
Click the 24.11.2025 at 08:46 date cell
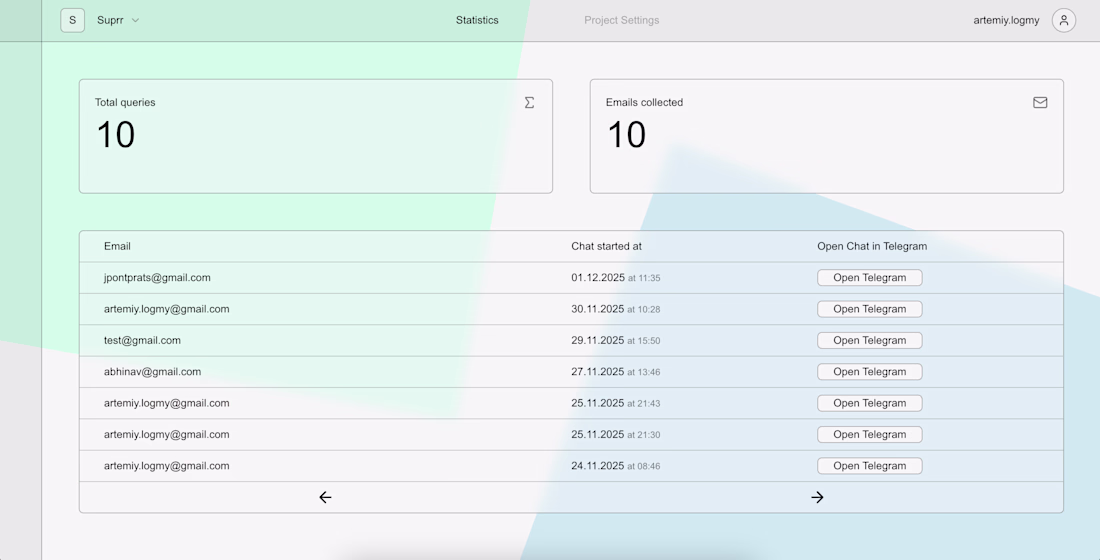(616, 466)
